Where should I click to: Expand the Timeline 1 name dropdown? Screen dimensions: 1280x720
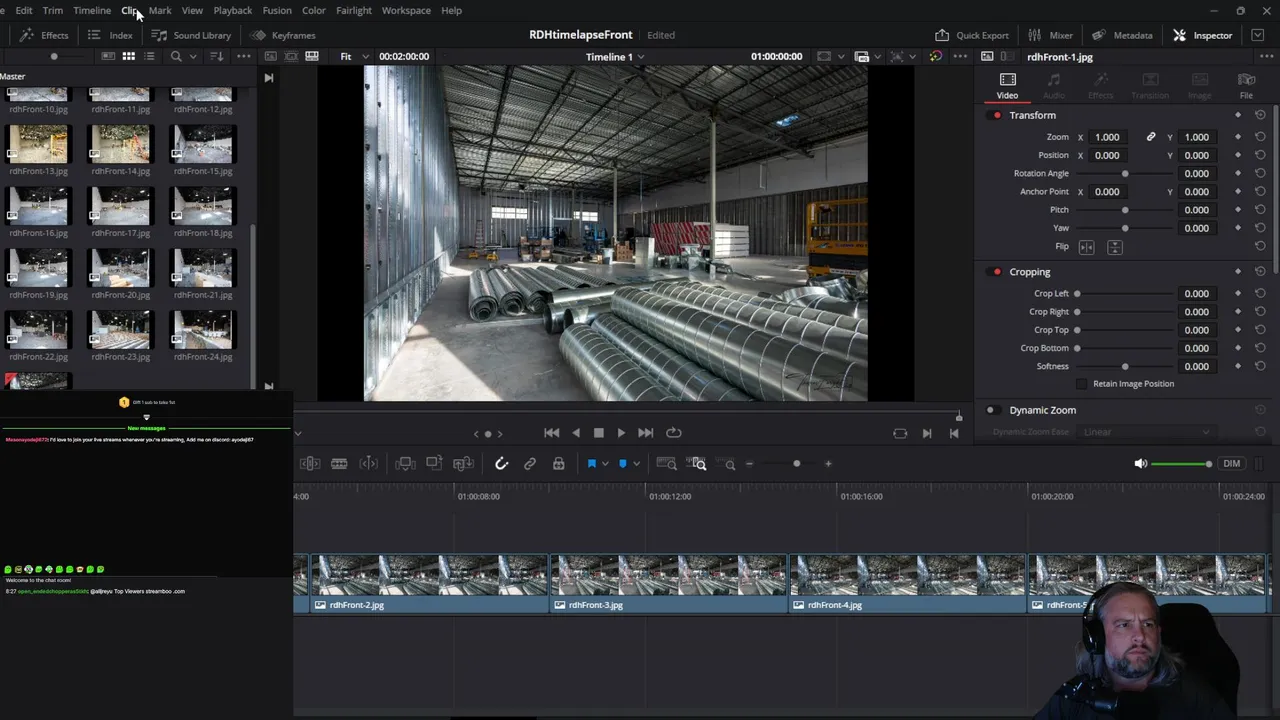point(641,57)
